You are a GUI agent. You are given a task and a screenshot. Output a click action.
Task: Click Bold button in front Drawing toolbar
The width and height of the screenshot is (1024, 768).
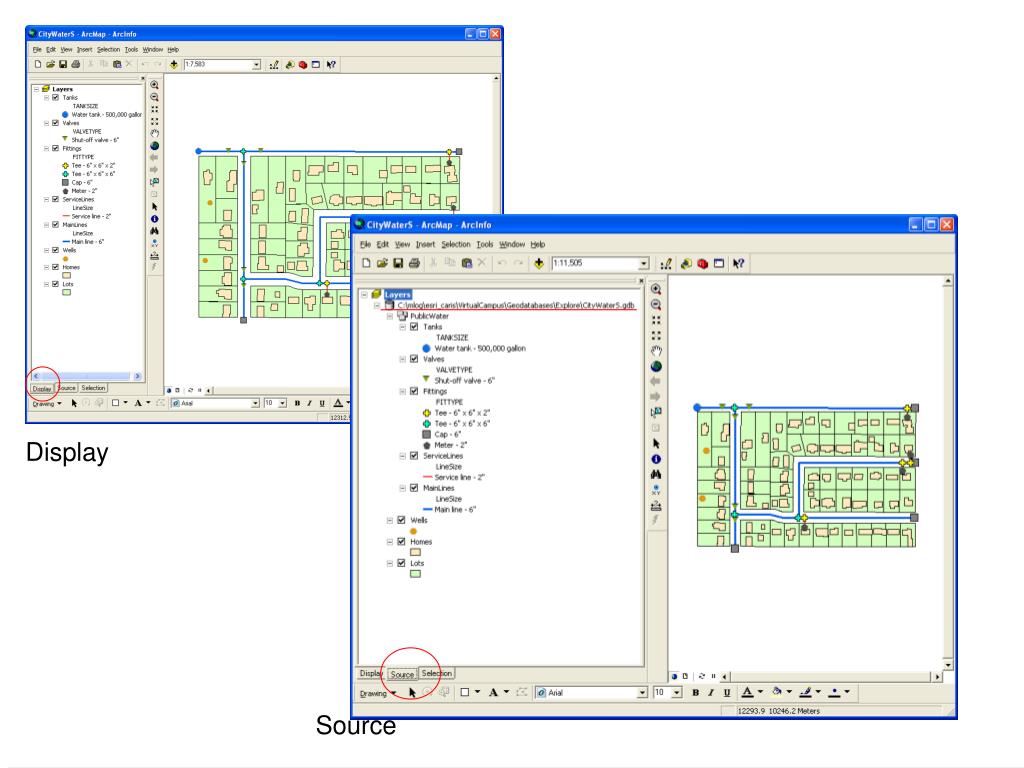696,692
